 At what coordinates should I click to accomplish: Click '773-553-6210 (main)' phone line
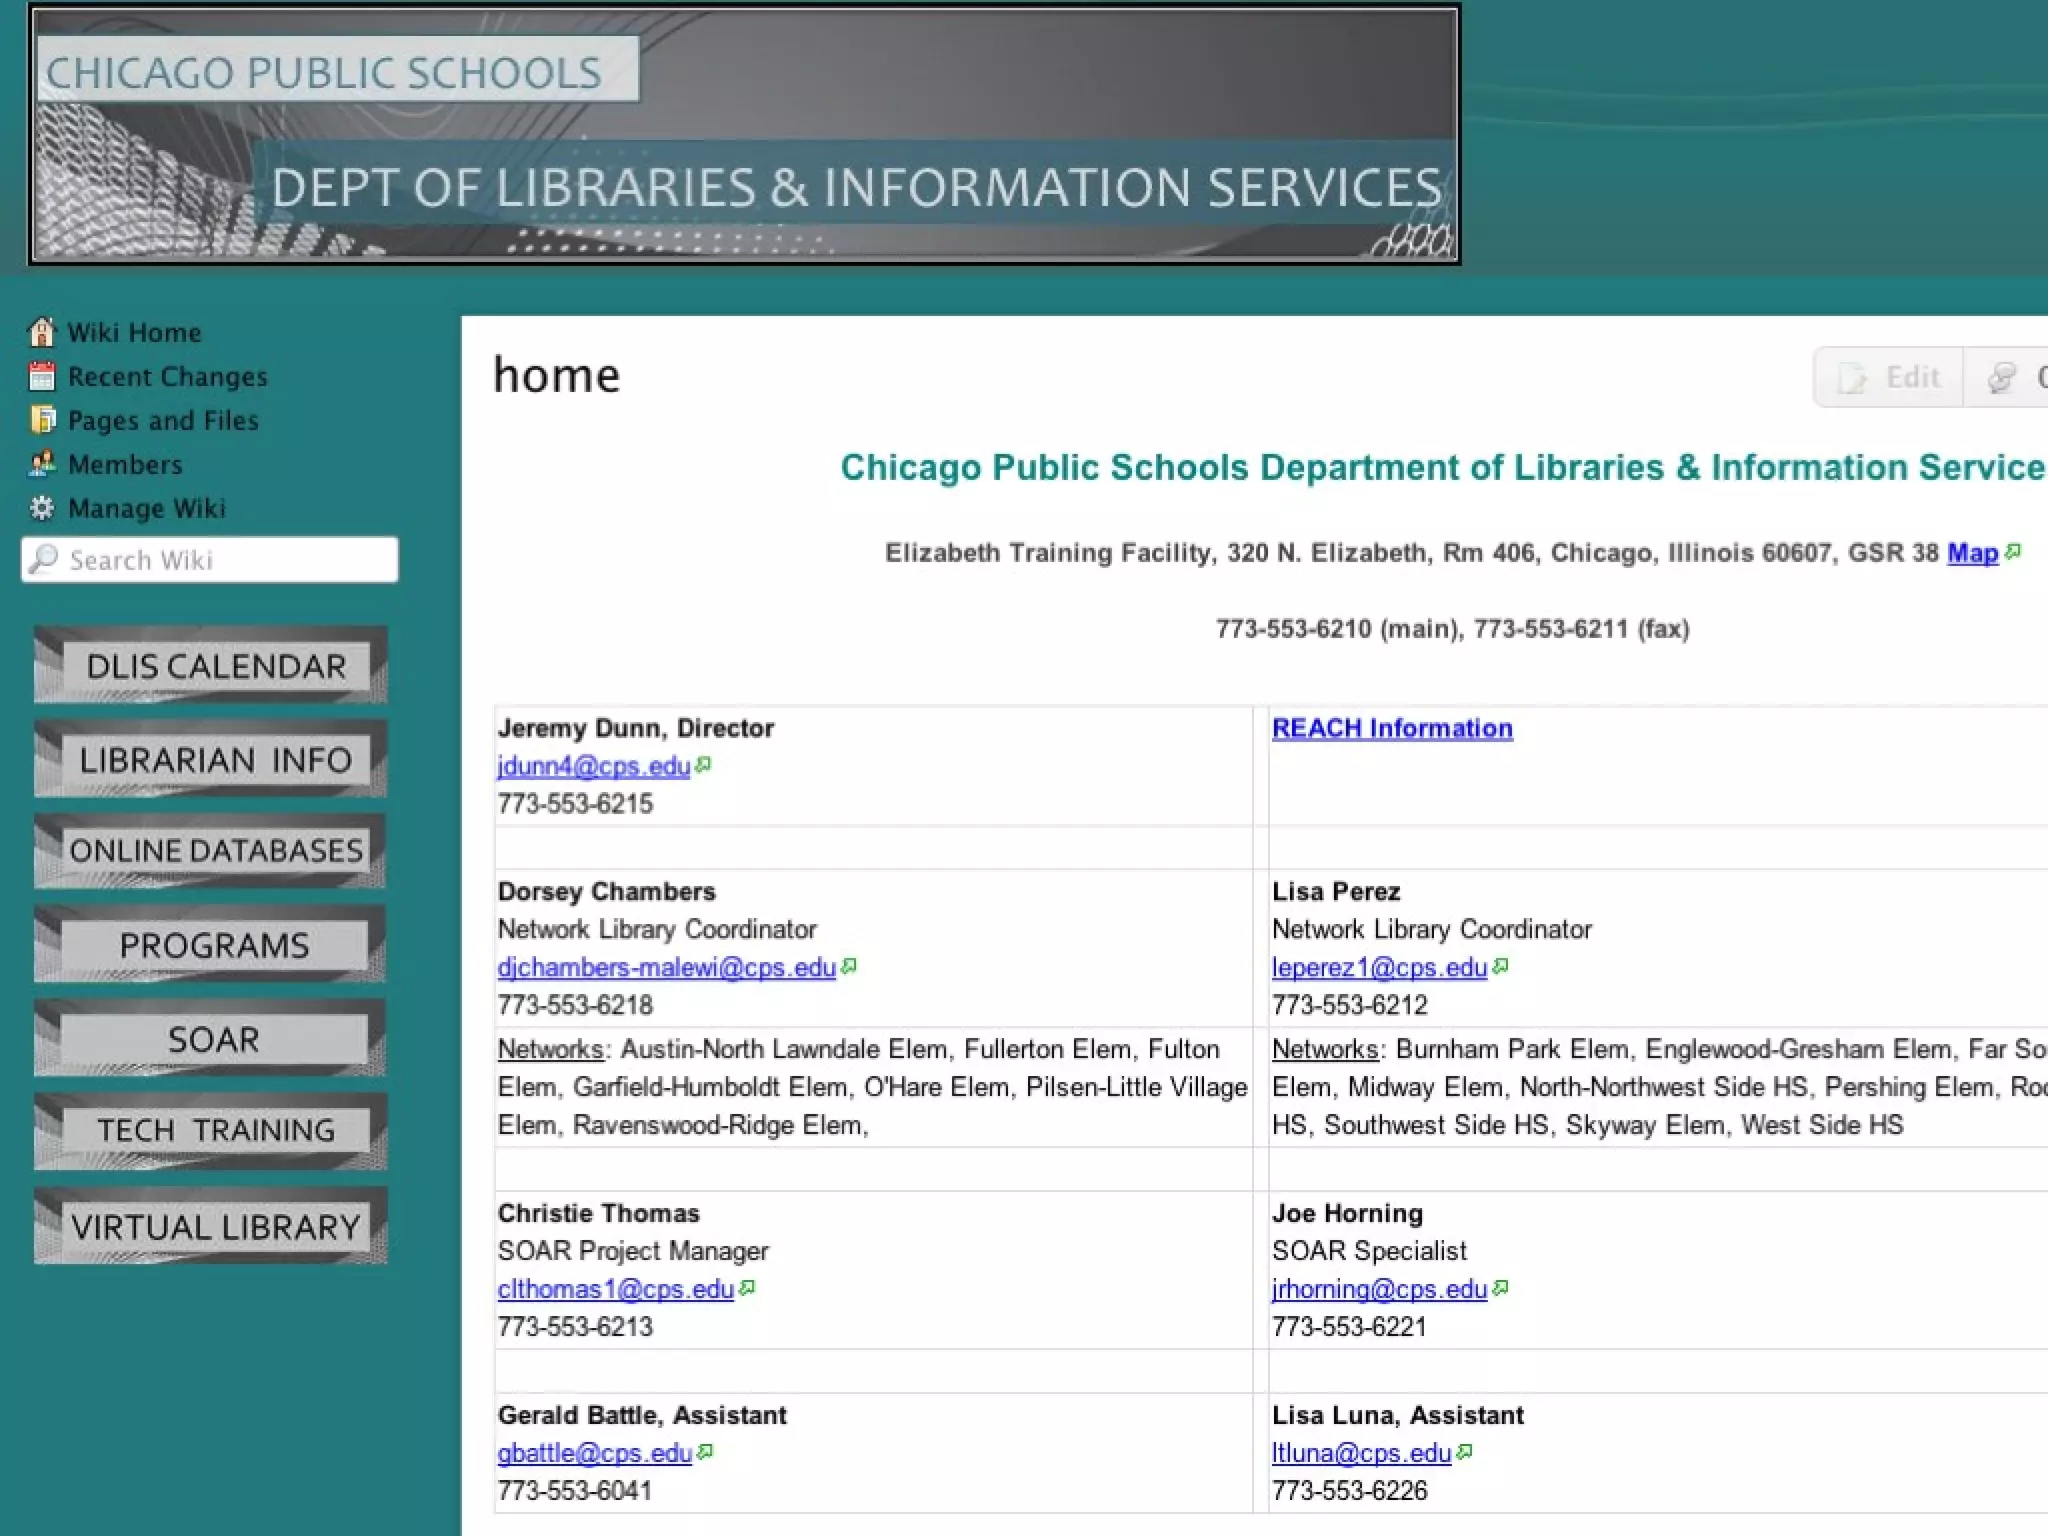pyautogui.click(x=1337, y=629)
